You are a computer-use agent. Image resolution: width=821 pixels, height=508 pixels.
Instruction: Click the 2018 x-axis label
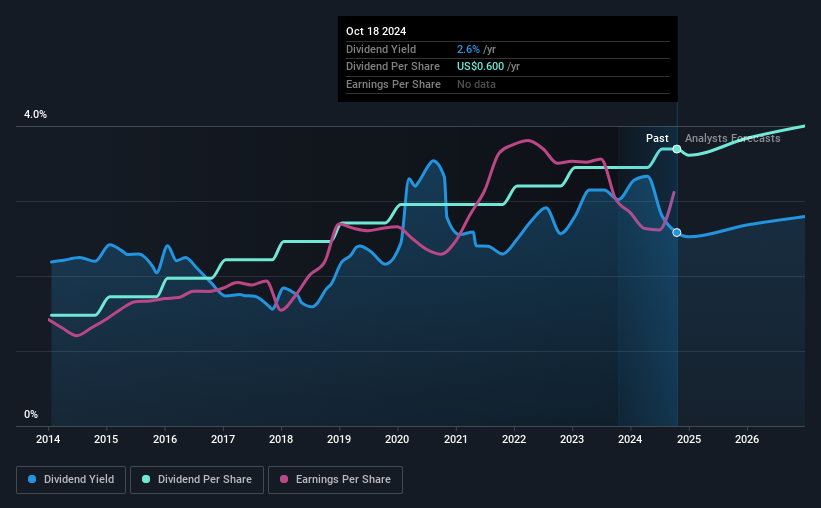[281, 439]
